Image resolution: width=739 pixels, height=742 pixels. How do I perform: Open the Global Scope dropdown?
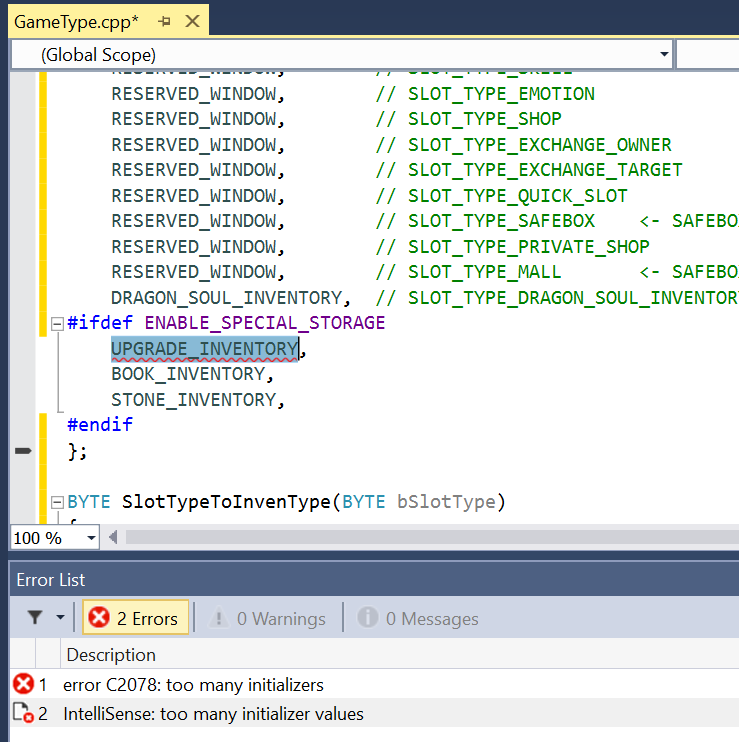coord(664,54)
